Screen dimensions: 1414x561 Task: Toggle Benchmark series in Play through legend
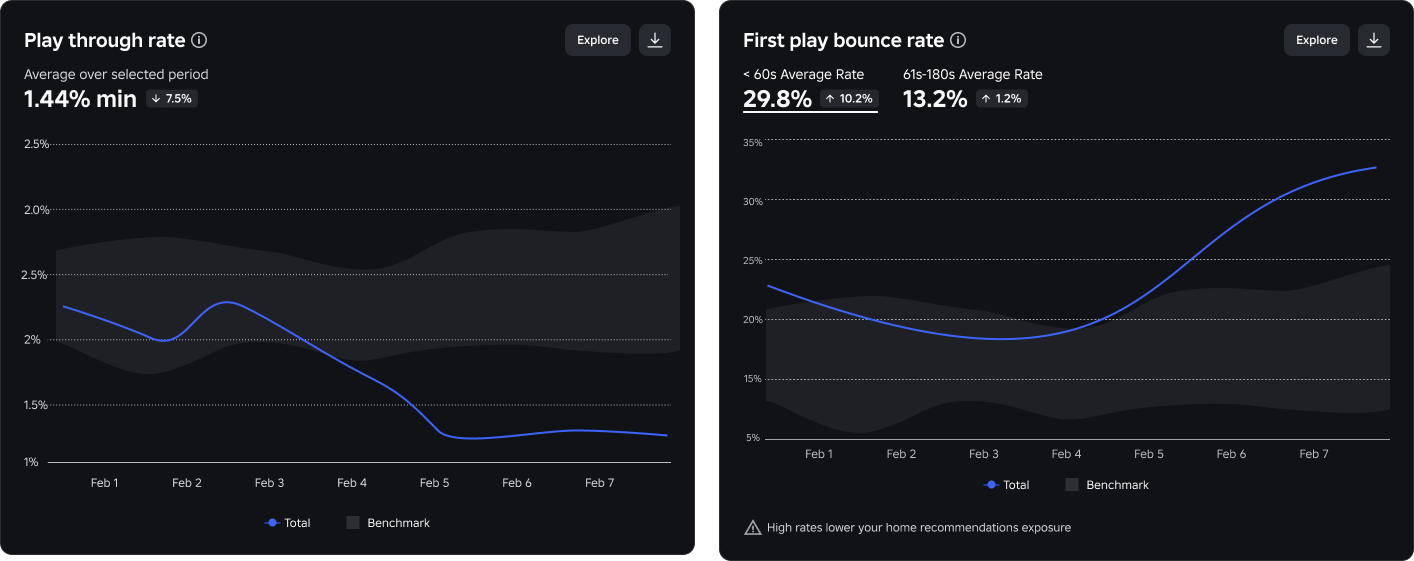point(388,523)
